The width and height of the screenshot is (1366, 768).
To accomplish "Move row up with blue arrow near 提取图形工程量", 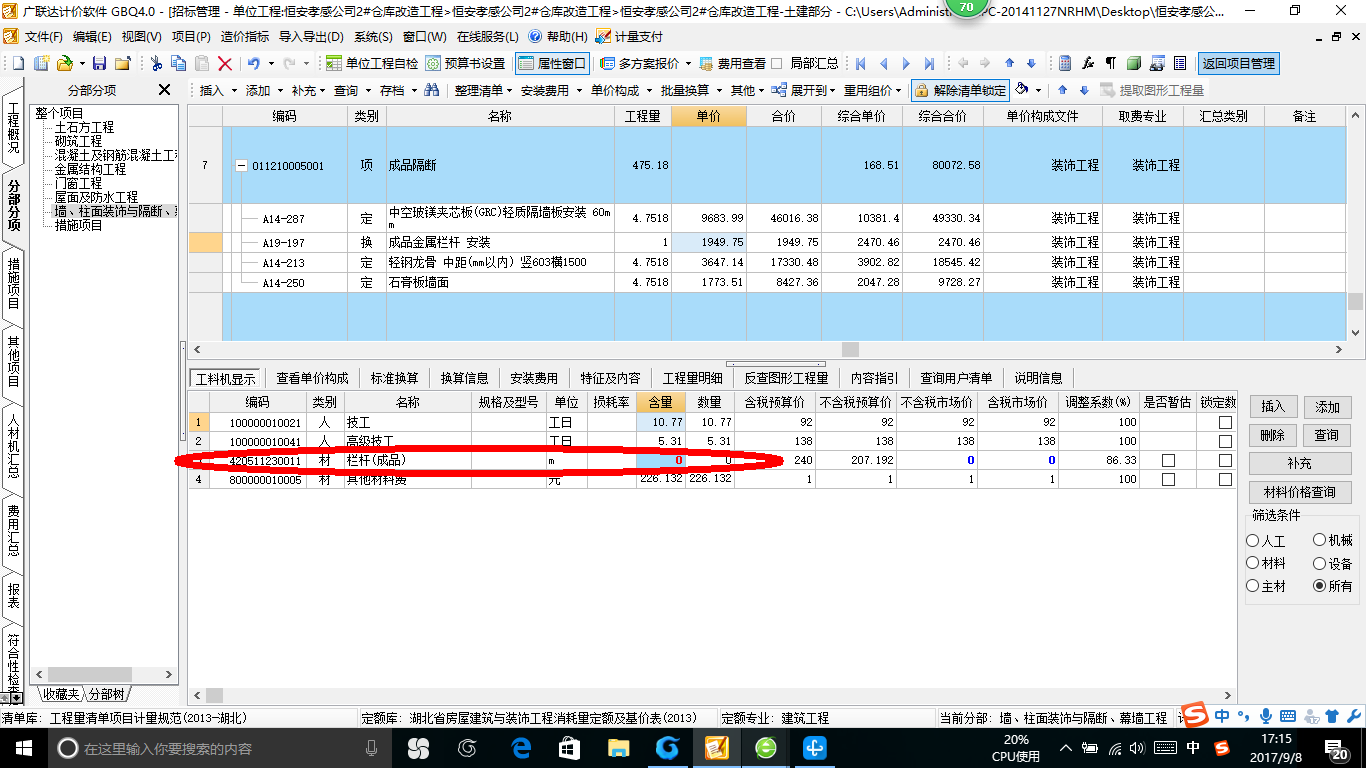I will click(x=1064, y=90).
